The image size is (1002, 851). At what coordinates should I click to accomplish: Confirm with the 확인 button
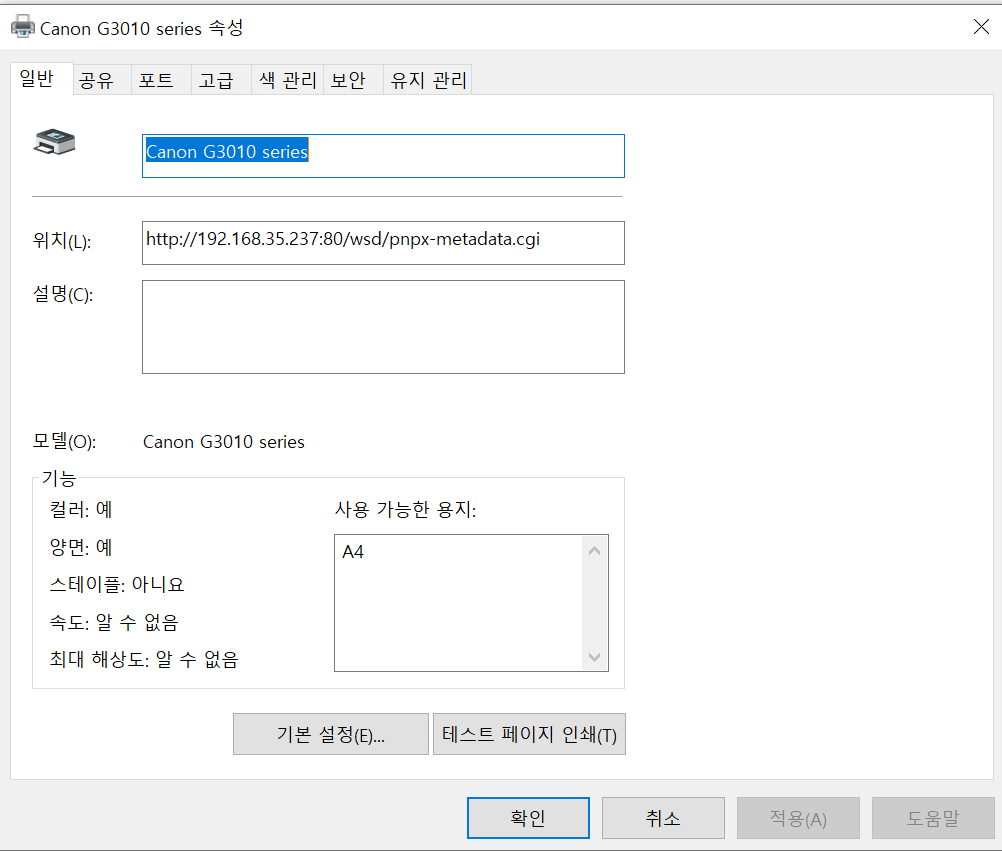(528, 818)
